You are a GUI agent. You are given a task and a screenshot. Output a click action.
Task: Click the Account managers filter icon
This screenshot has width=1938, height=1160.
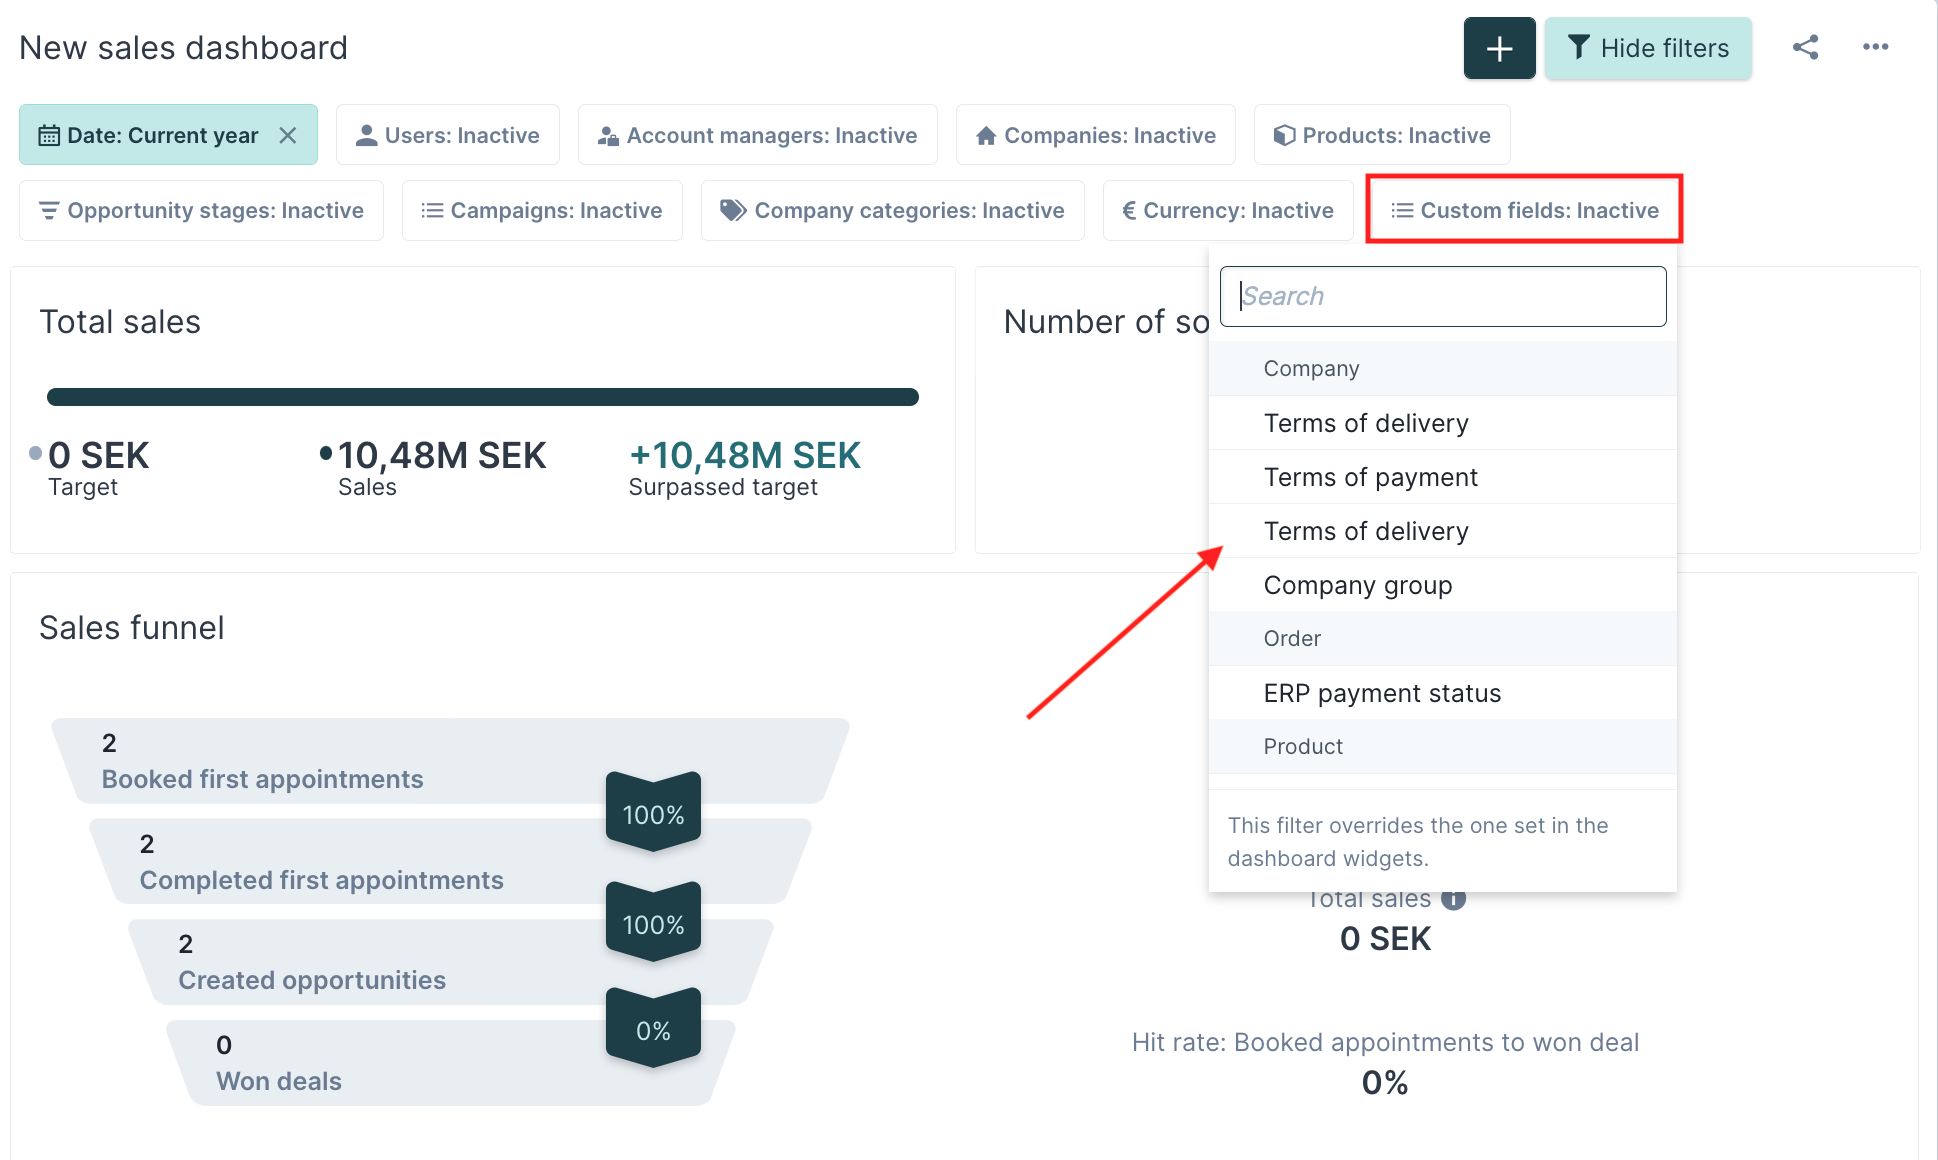point(608,135)
